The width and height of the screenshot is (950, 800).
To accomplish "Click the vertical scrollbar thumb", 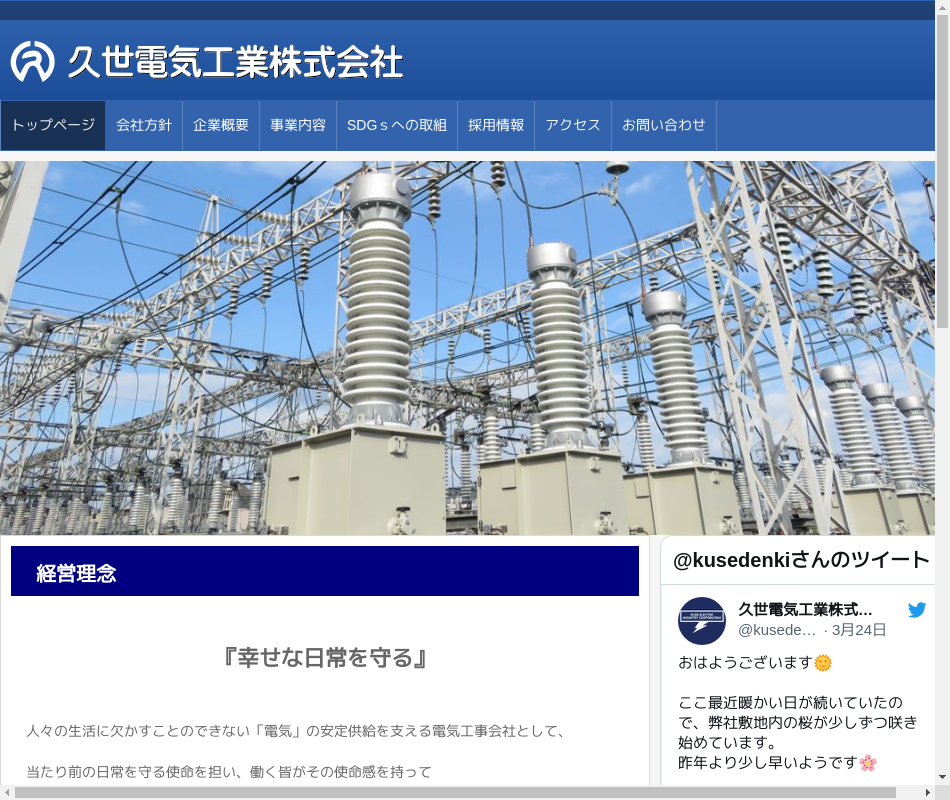I will point(942,172).
